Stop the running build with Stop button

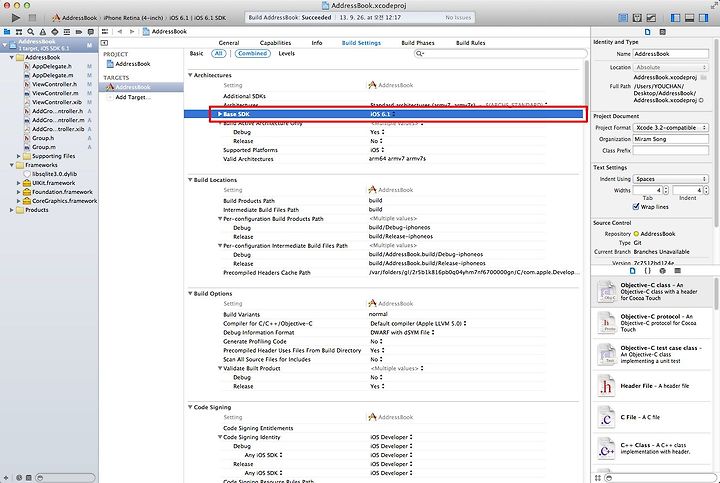(32, 17)
